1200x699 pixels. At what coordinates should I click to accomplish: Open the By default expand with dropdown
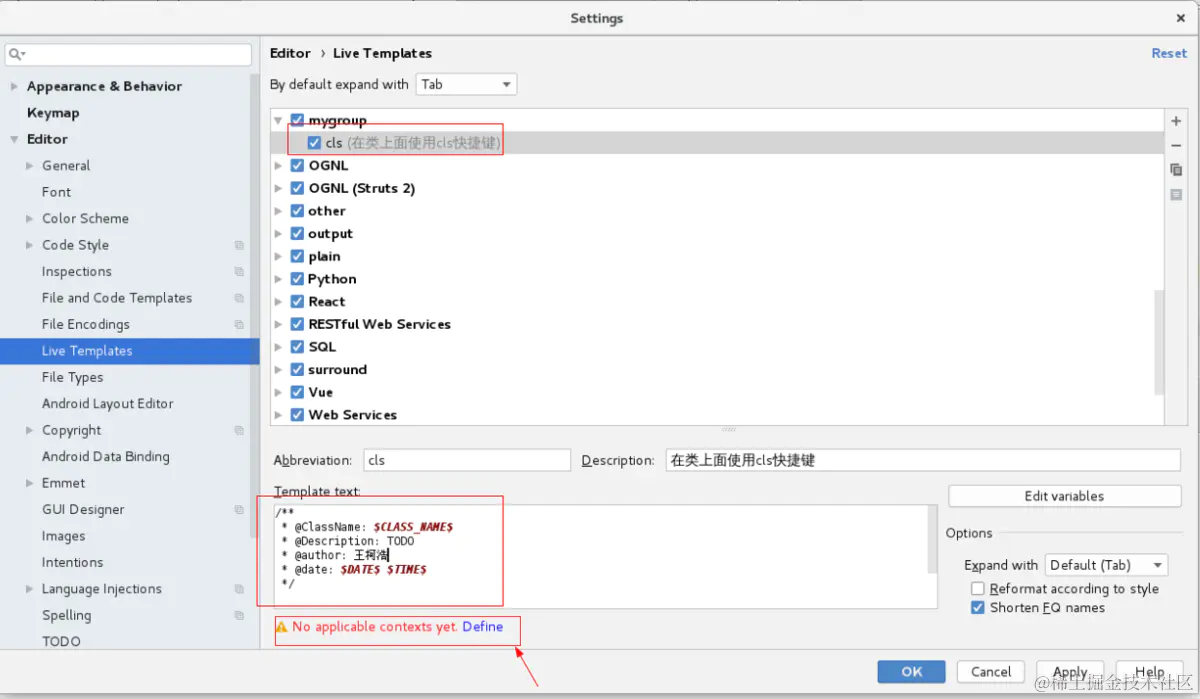click(467, 85)
